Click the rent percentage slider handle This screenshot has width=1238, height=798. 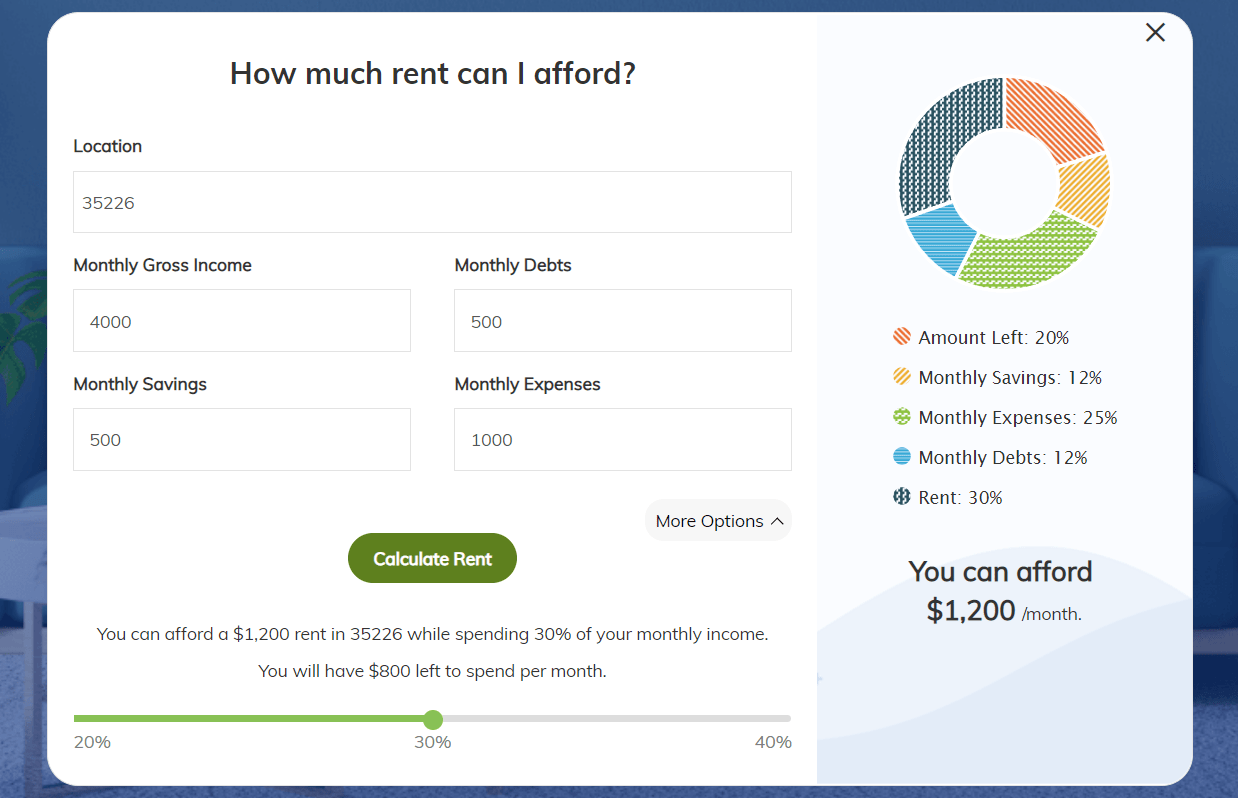[x=432, y=719]
